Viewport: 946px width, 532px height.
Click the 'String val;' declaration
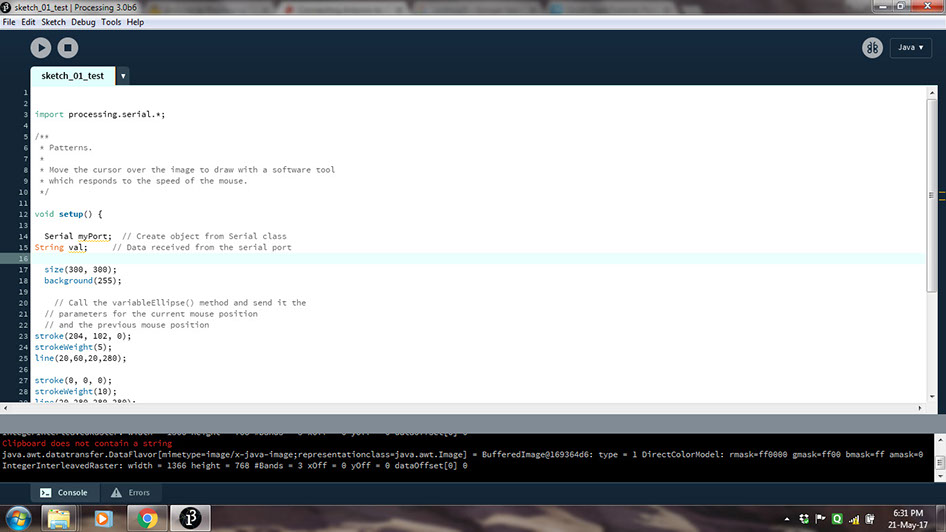[61, 247]
